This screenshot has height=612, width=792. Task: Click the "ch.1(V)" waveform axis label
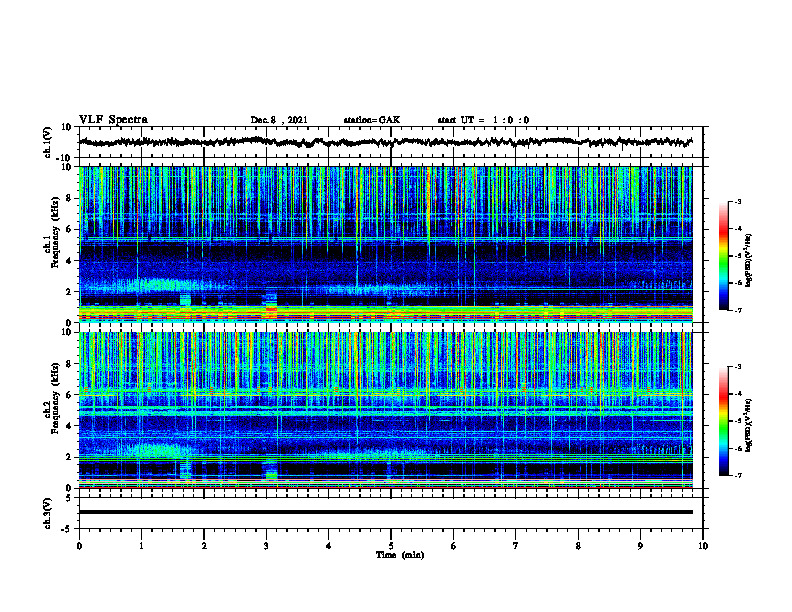point(48,142)
